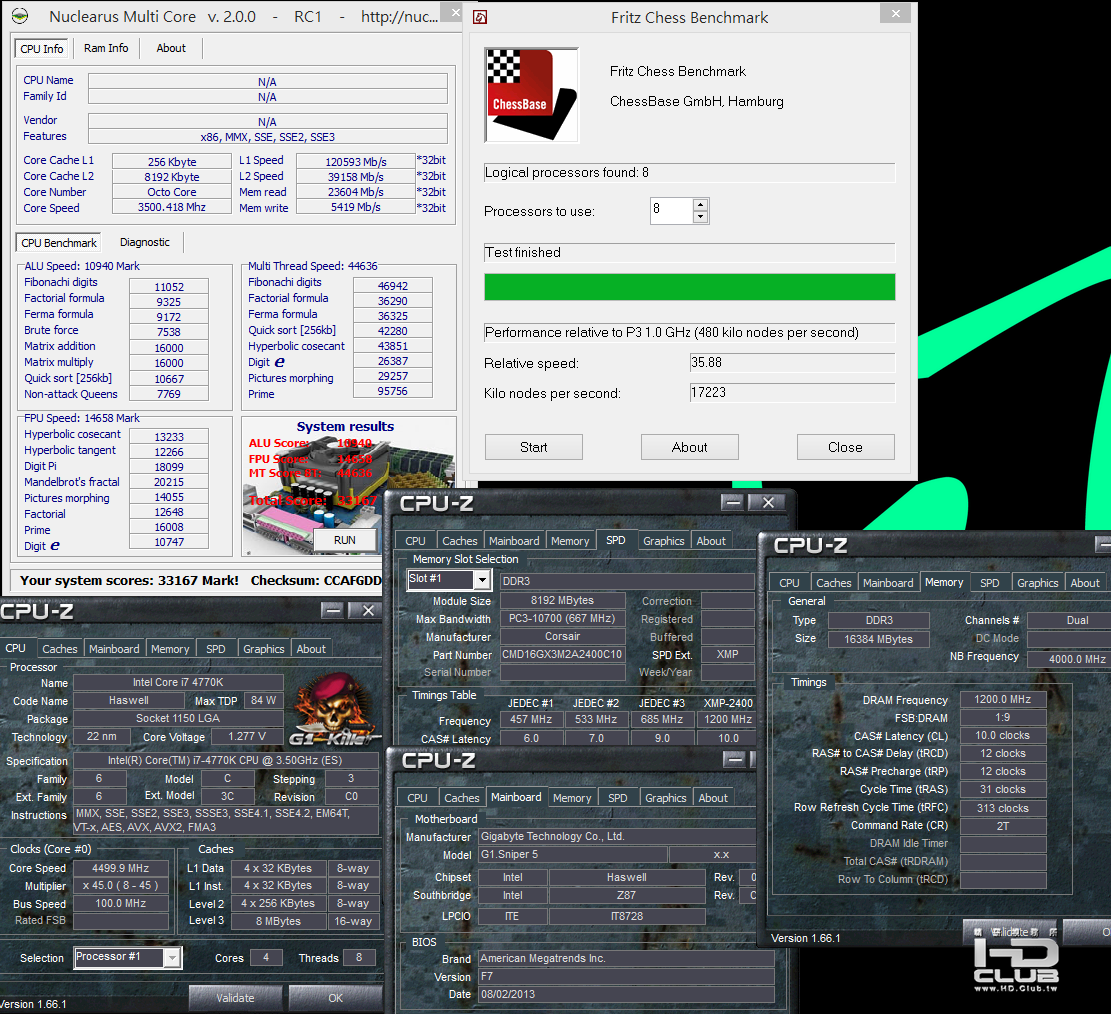Click the BIOS Date 08/02/2013 value
The width and height of the screenshot is (1111, 1014).
pos(626,994)
